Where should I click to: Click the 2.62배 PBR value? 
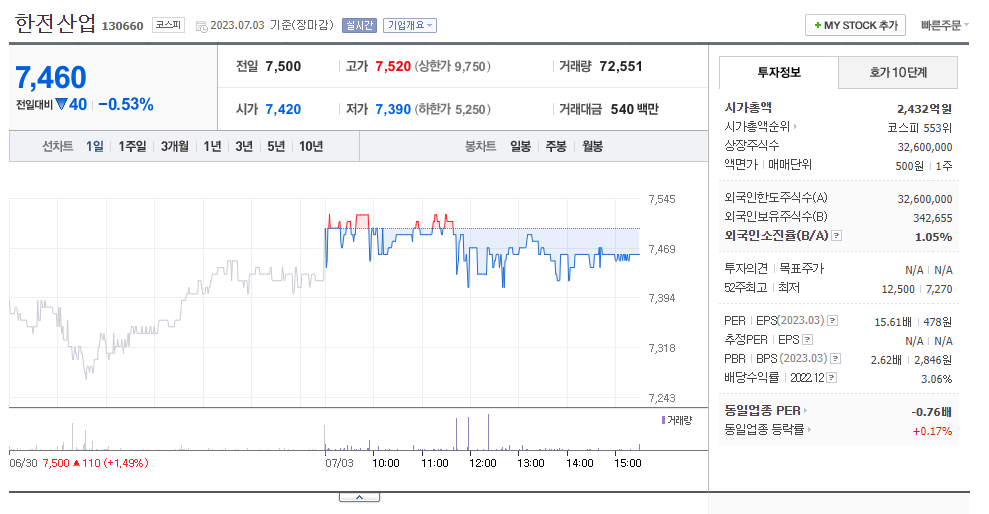[x=886, y=360]
